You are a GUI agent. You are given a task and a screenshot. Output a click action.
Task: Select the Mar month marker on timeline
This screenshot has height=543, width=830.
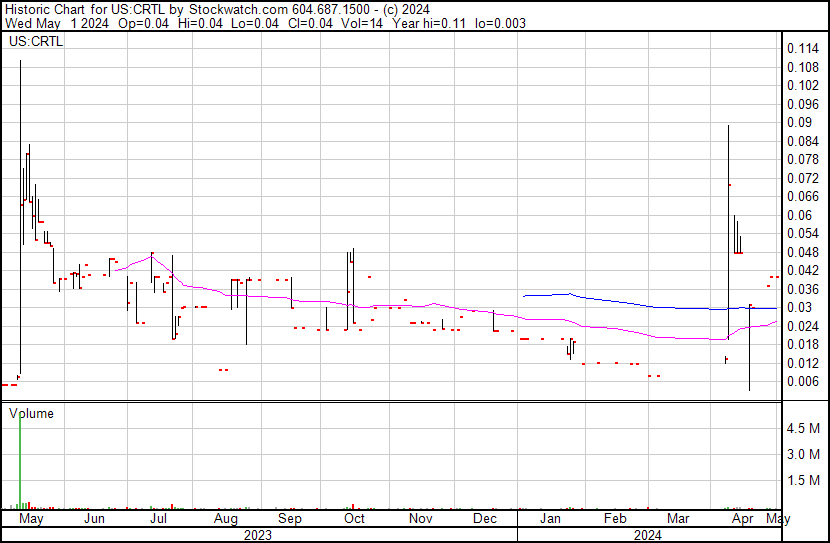(678, 519)
